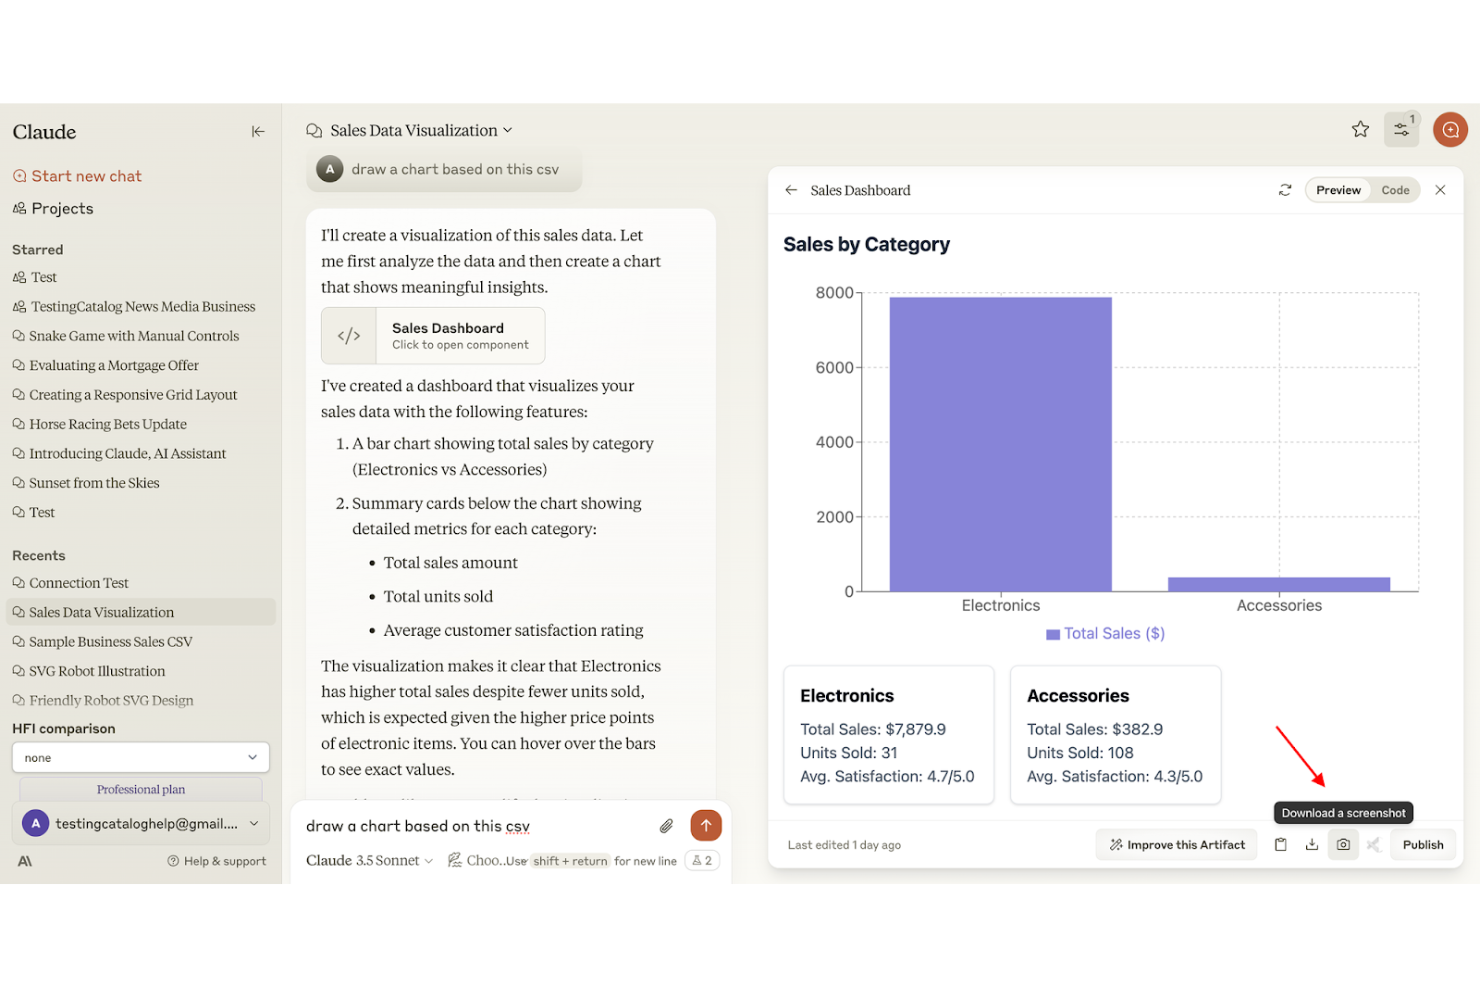The width and height of the screenshot is (1480, 987).
Task: Toggle the artifact publish visibility icon
Action: (x=1374, y=844)
